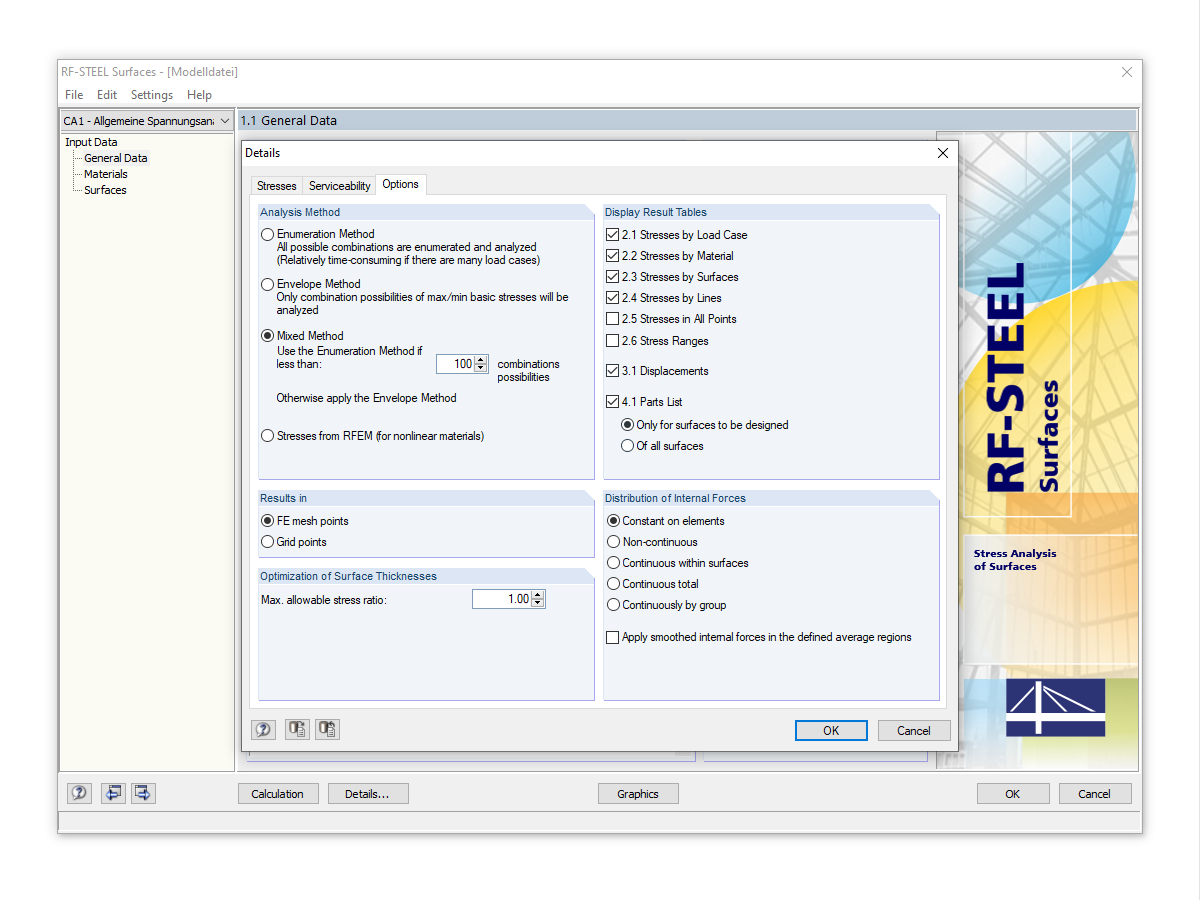
Task: Click the save-as-default parameters icon
Action: pos(297,729)
